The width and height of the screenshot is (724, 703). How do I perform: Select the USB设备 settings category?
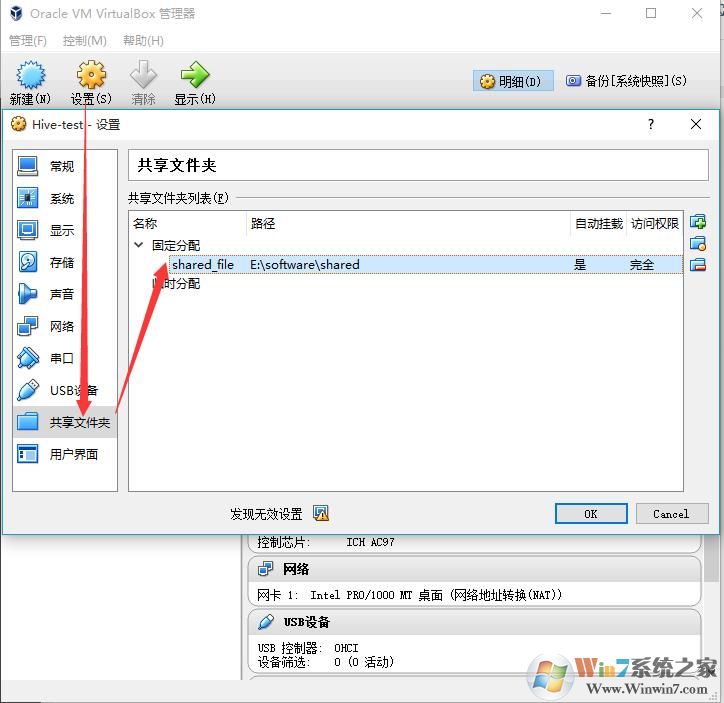(65, 390)
